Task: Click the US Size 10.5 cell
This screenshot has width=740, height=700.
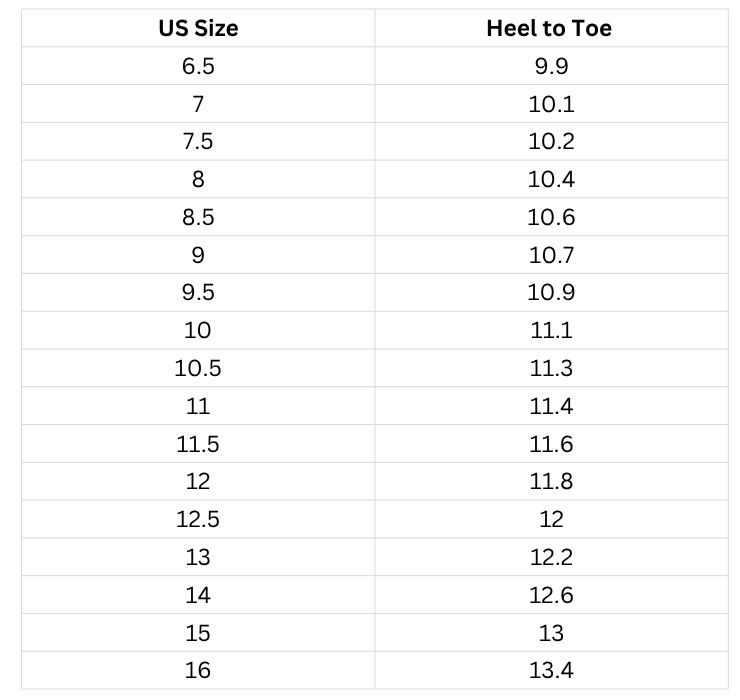Action: pos(198,368)
